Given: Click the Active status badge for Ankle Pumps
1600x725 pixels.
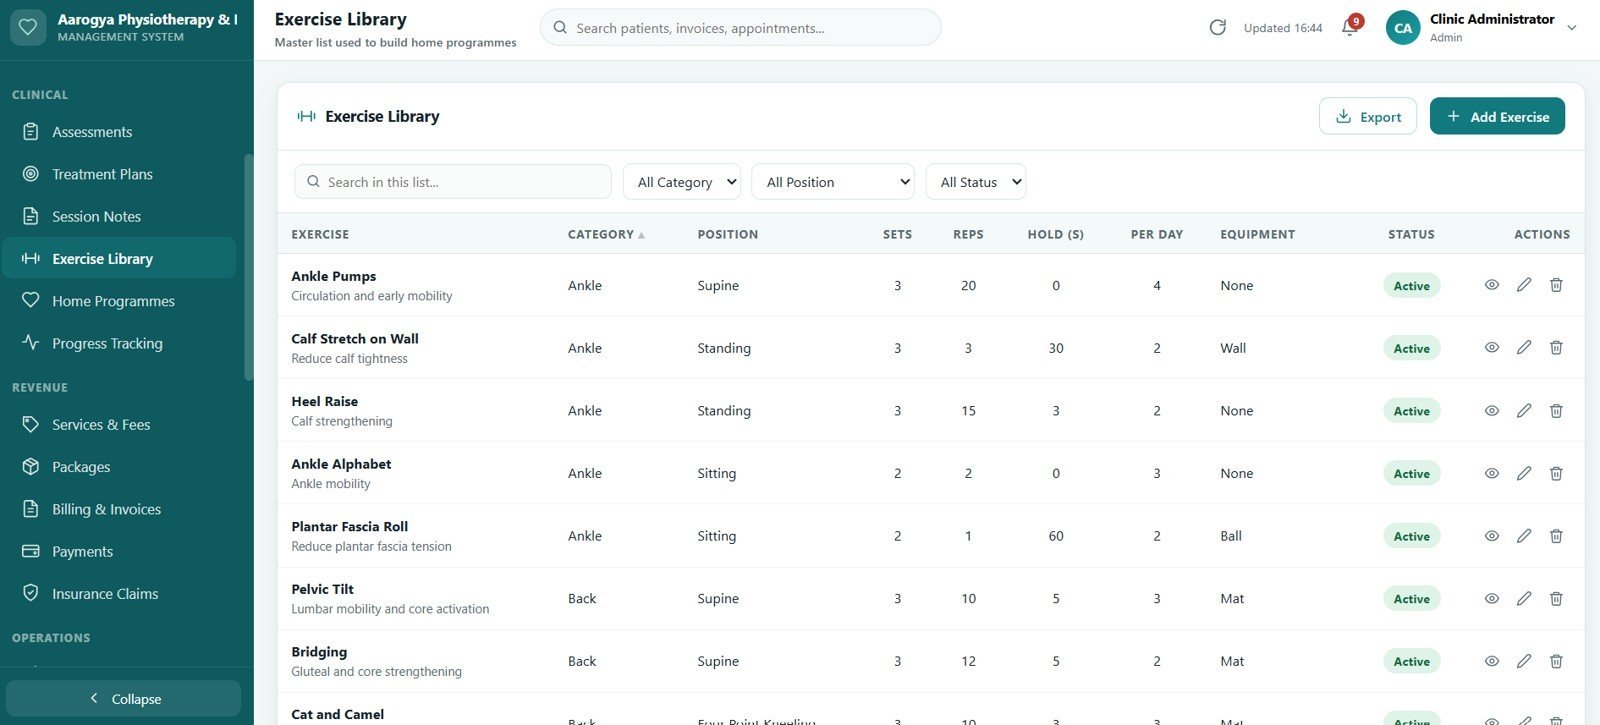Looking at the screenshot, I should click(x=1411, y=286).
